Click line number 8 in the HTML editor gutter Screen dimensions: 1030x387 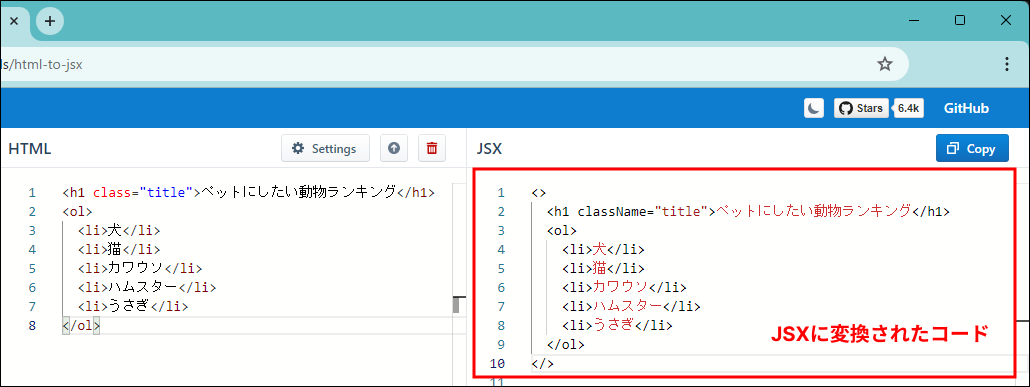click(x=33, y=326)
